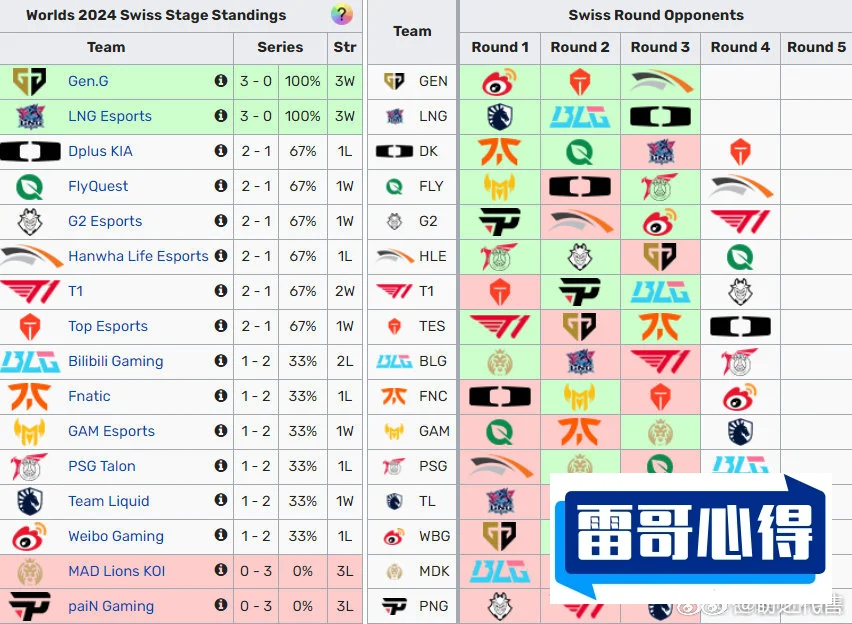Click the Gen.G logo in standings table

tap(29, 82)
